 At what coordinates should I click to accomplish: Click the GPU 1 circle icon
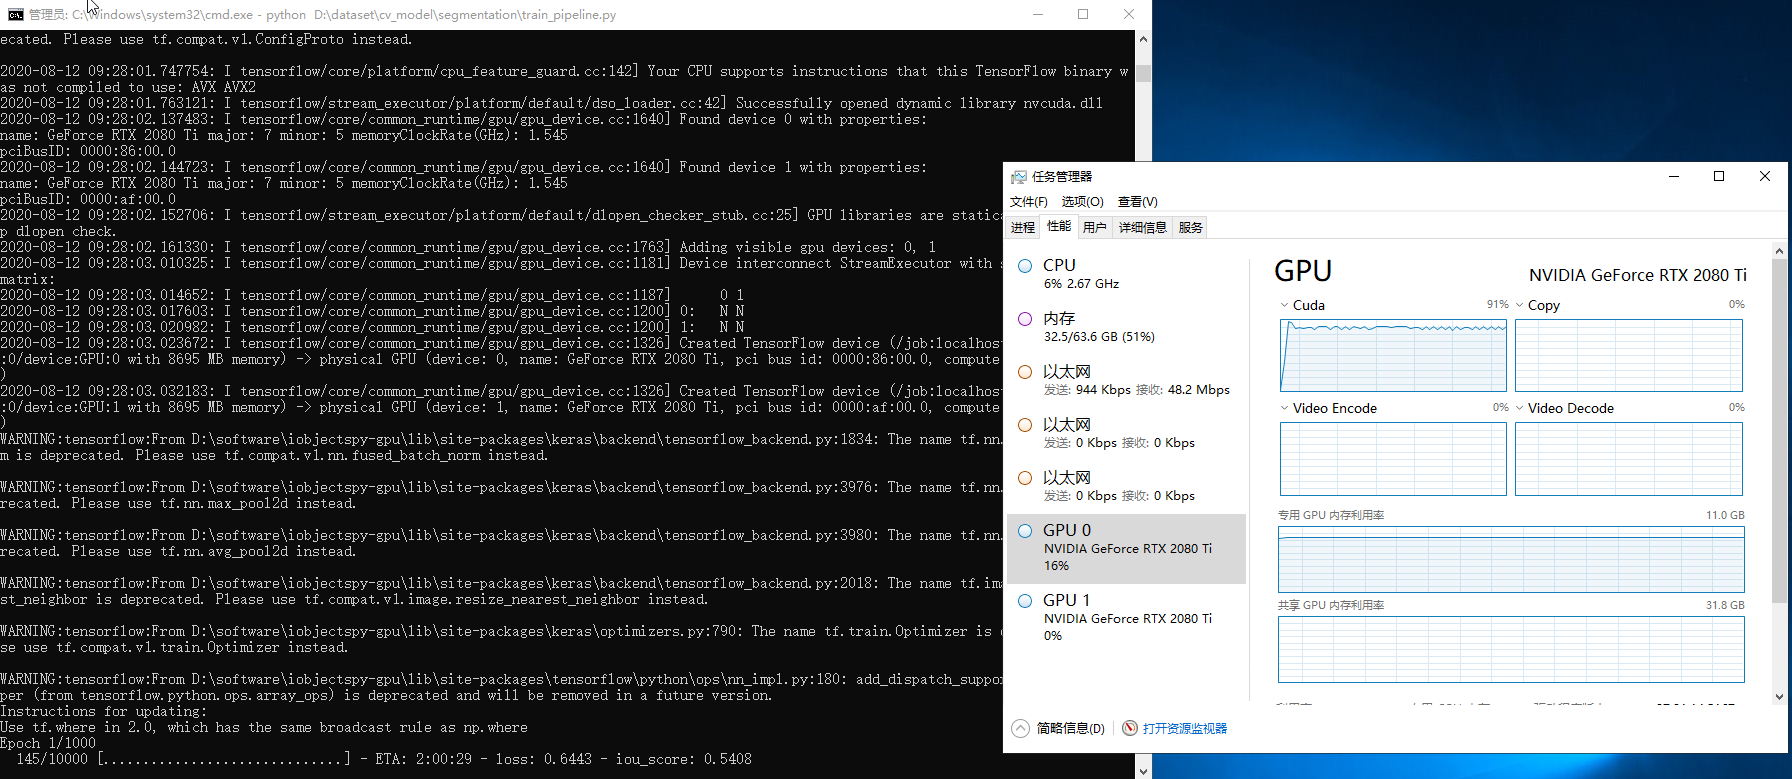pyautogui.click(x=1025, y=601)
